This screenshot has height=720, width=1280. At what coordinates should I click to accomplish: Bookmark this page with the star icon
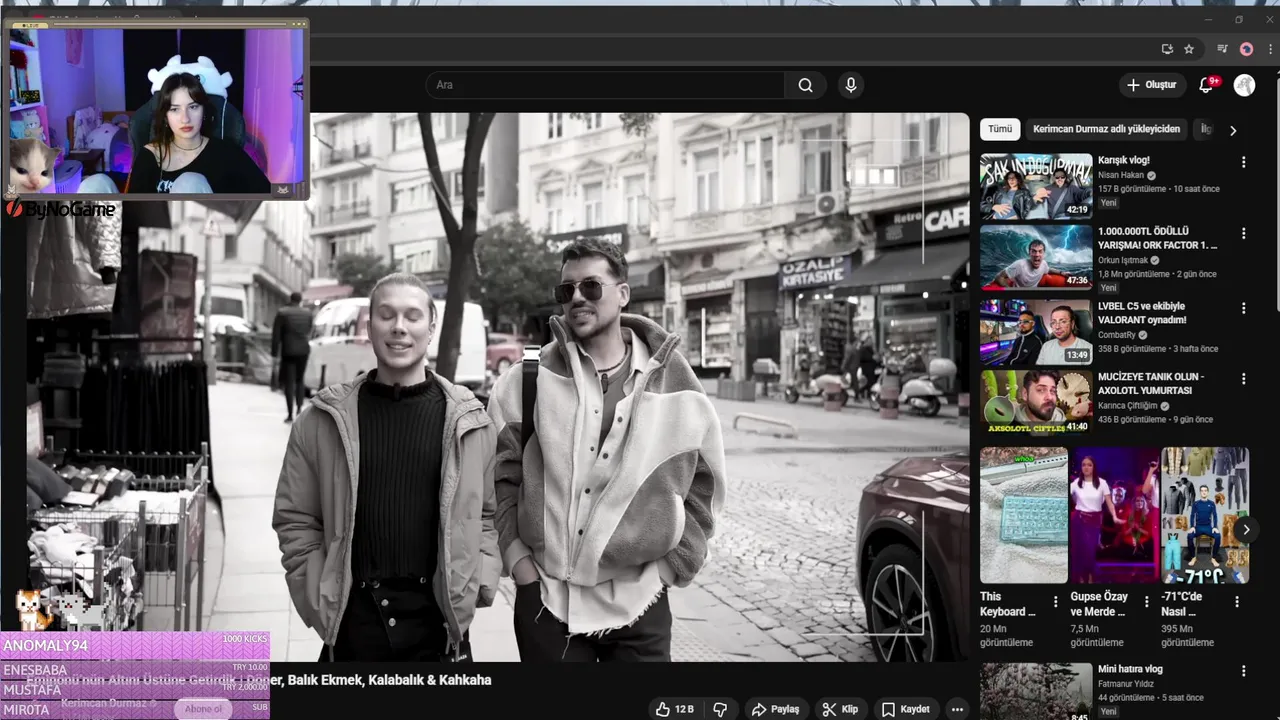pos(1189,49)
